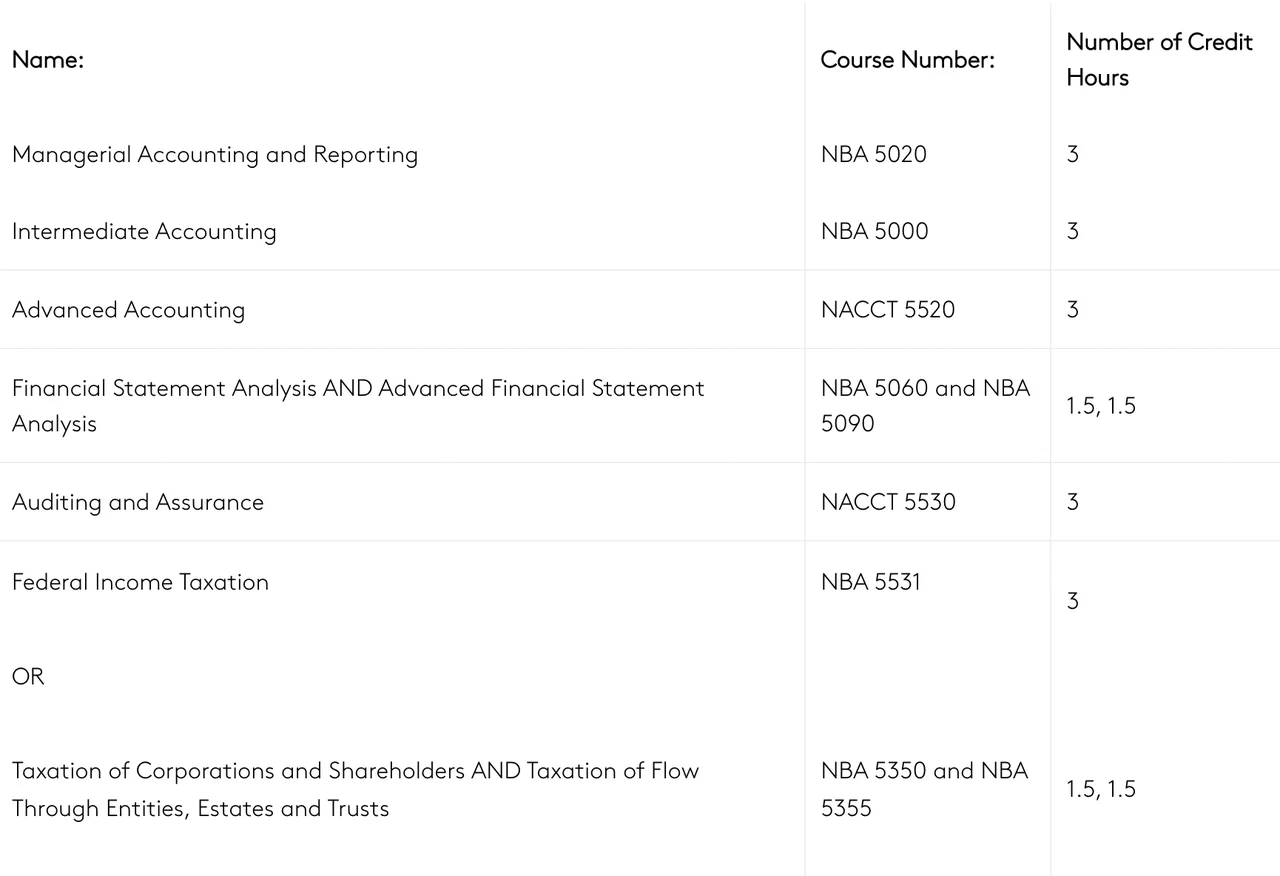Click credit hours for Financial Statement Analysis row

pyautogui.click(x=1100, y=406)
